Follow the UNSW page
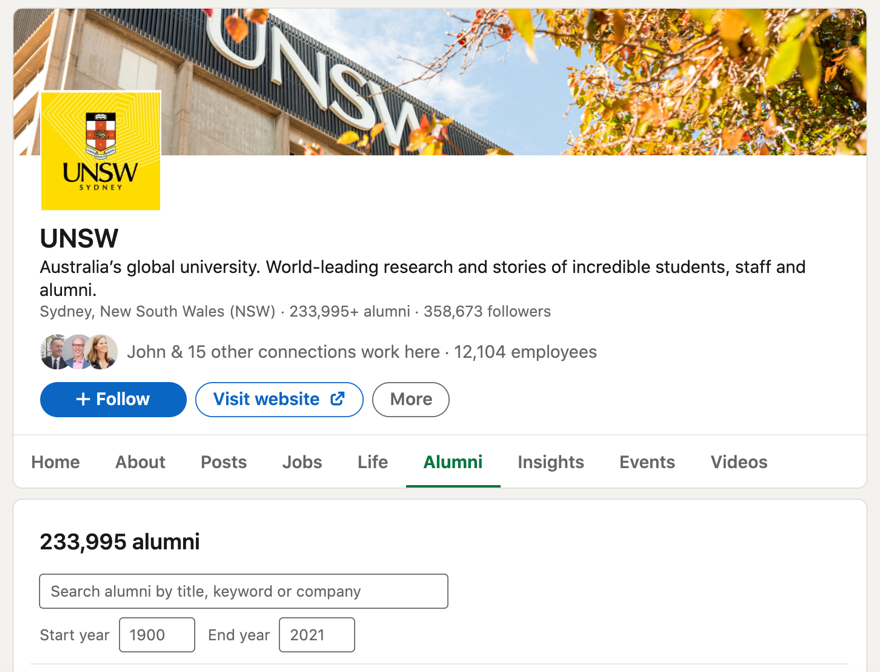The height and width of the screenshot is (672, 880). [113, 400]
